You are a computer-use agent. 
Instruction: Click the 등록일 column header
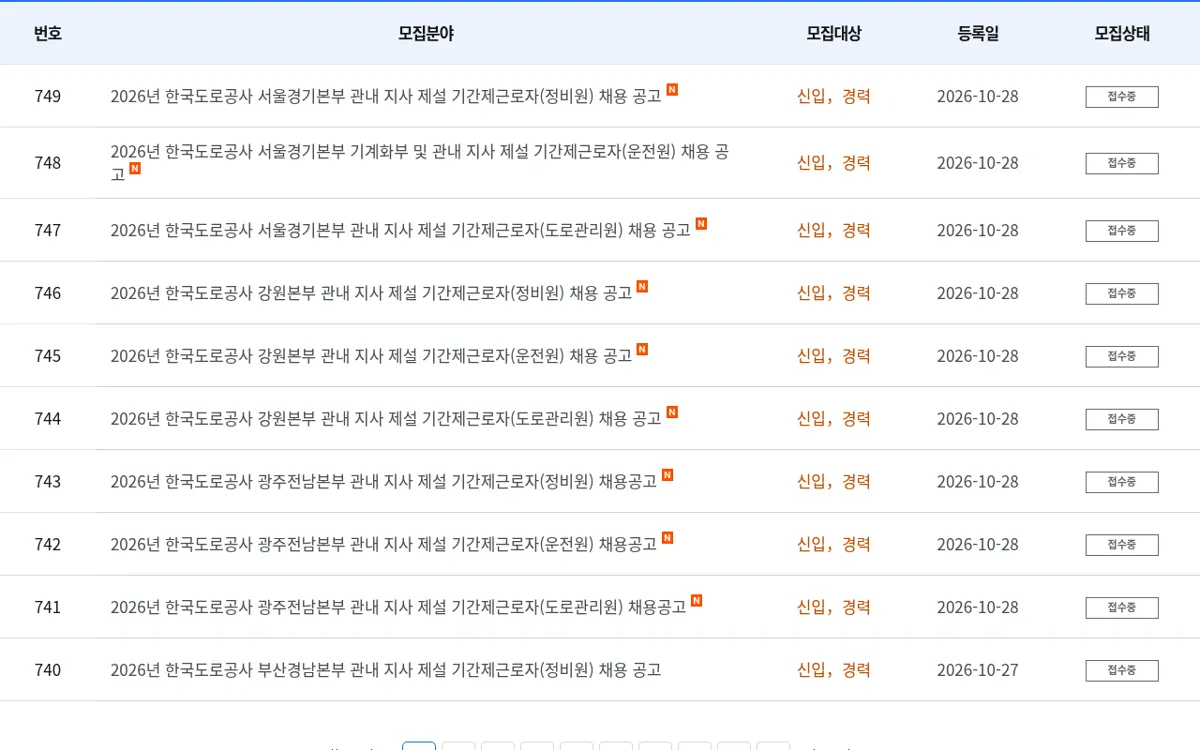[x=978, y=33]
